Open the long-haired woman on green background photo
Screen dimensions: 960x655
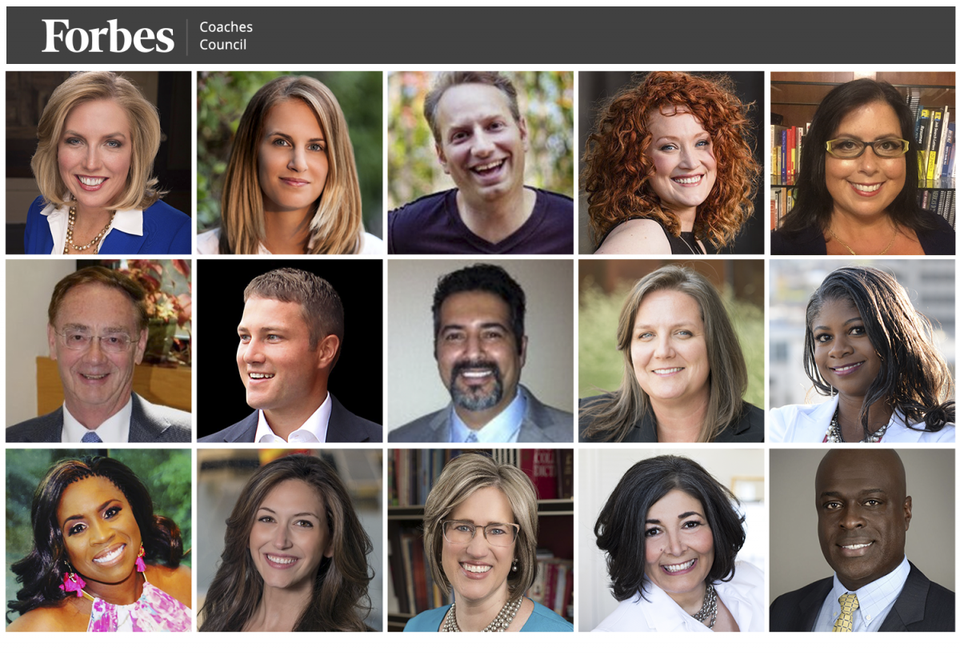pos(290,163)
